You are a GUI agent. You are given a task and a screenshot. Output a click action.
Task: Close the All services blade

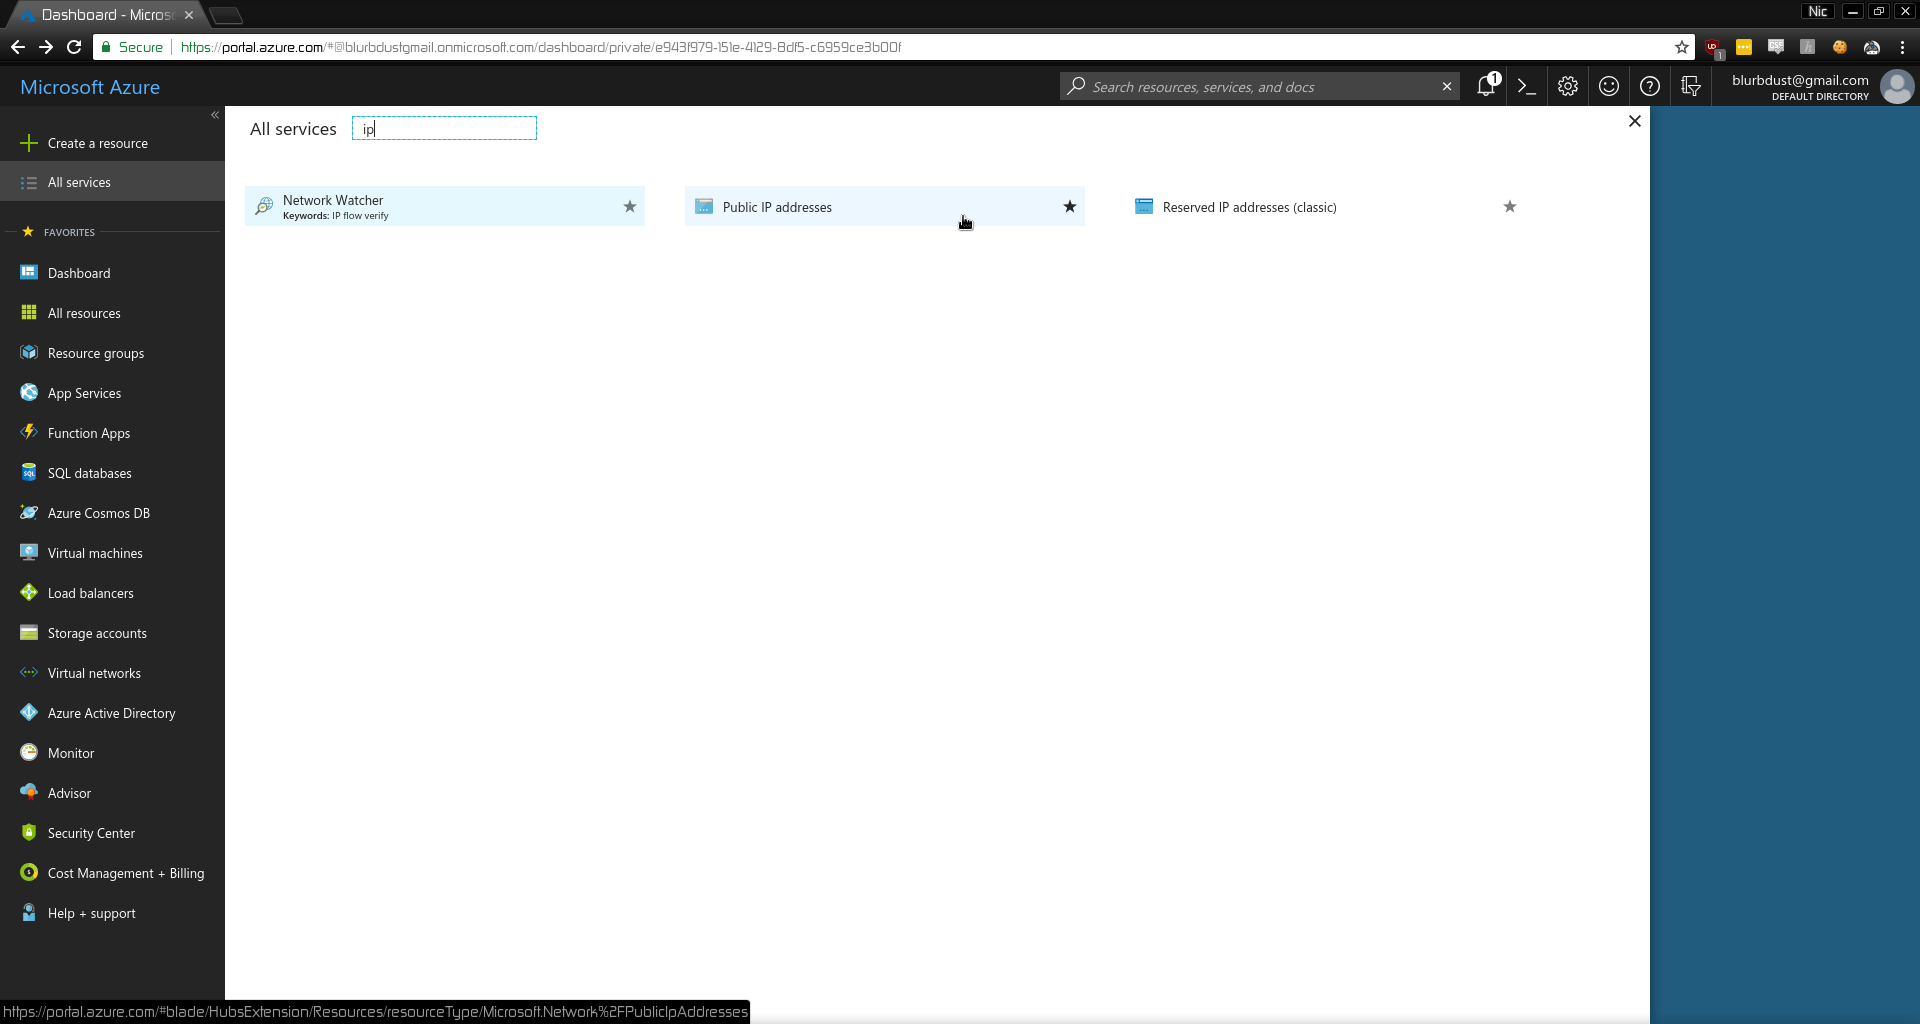[1634, 121]
